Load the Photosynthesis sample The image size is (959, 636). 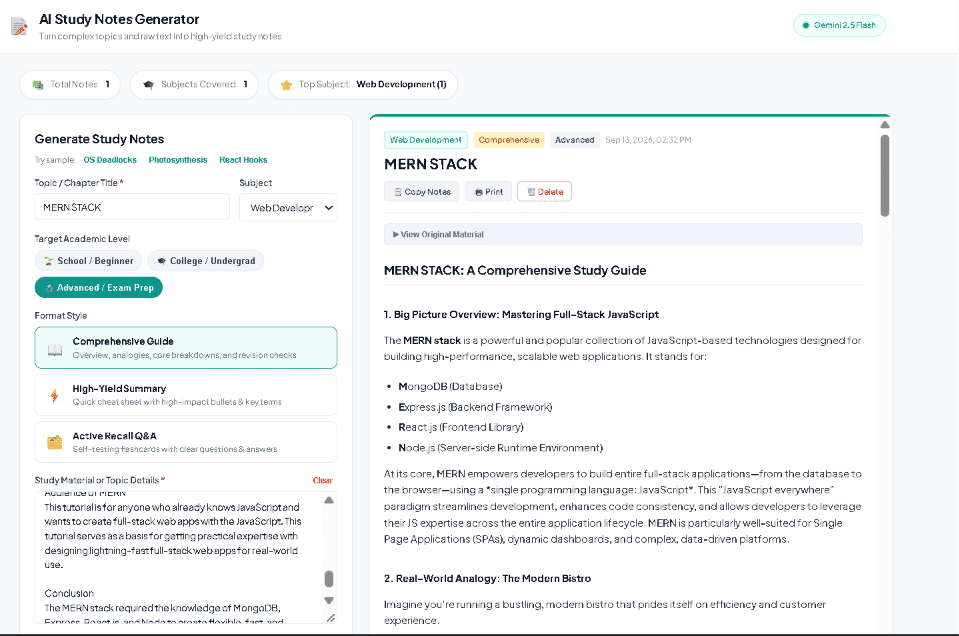point(178,160)
